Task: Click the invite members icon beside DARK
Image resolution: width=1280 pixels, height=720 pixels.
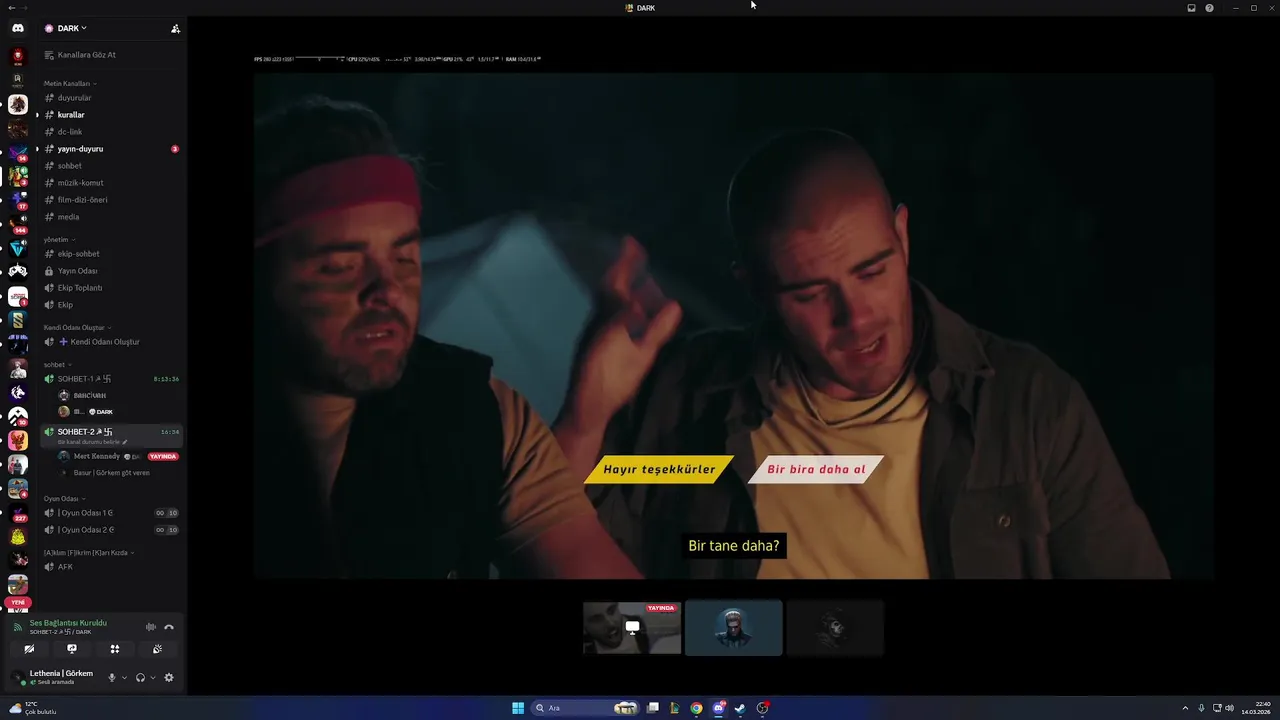Action: coord(175,29)
